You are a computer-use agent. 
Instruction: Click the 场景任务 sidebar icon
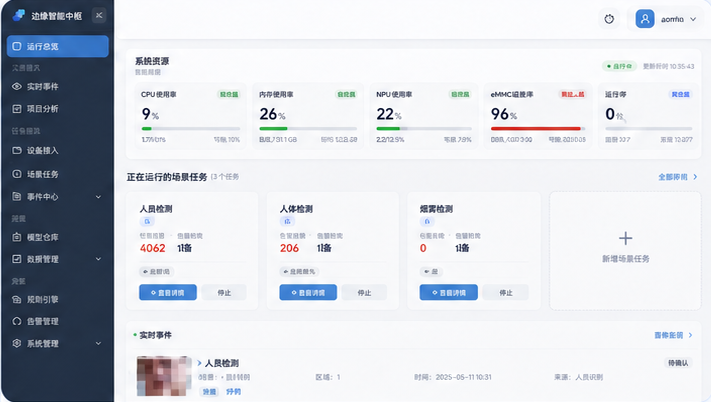(x=17, y=174)
